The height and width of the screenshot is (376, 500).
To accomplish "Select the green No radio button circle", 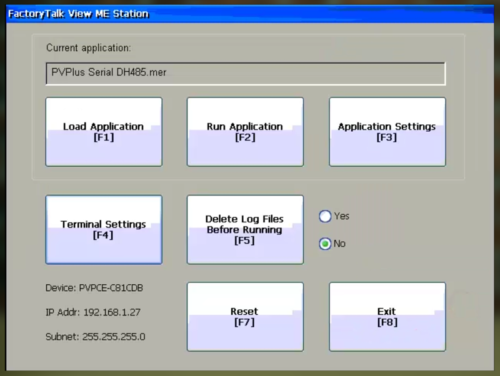I will point(325,244).
